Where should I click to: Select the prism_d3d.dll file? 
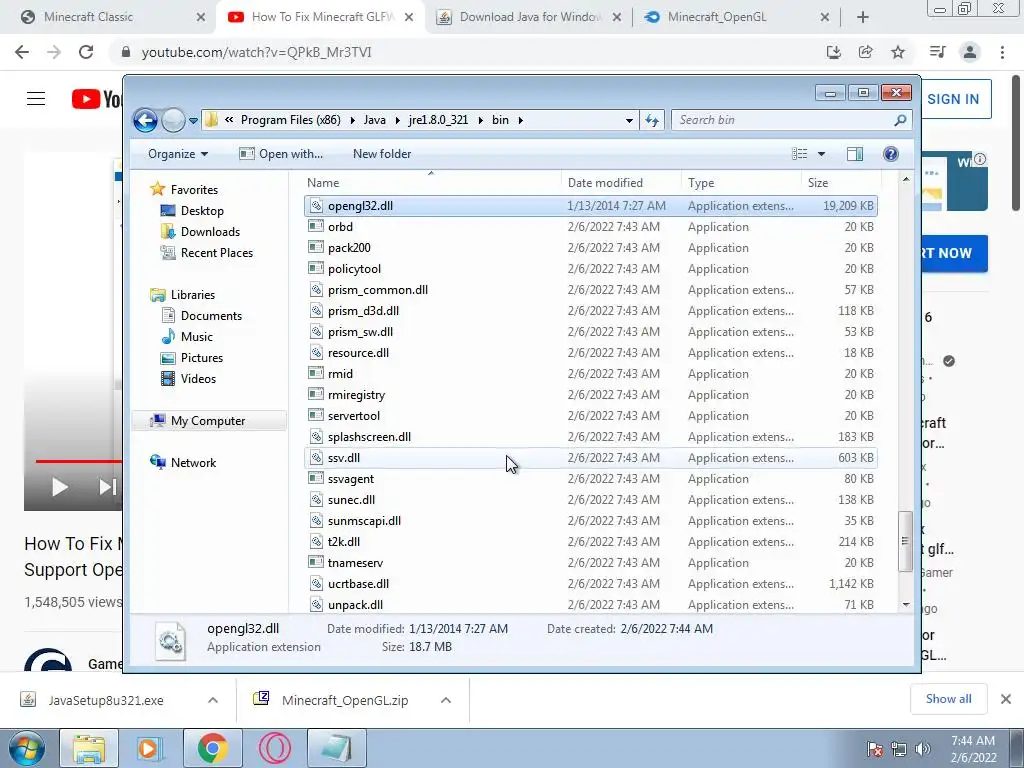[x=590, y=311]
